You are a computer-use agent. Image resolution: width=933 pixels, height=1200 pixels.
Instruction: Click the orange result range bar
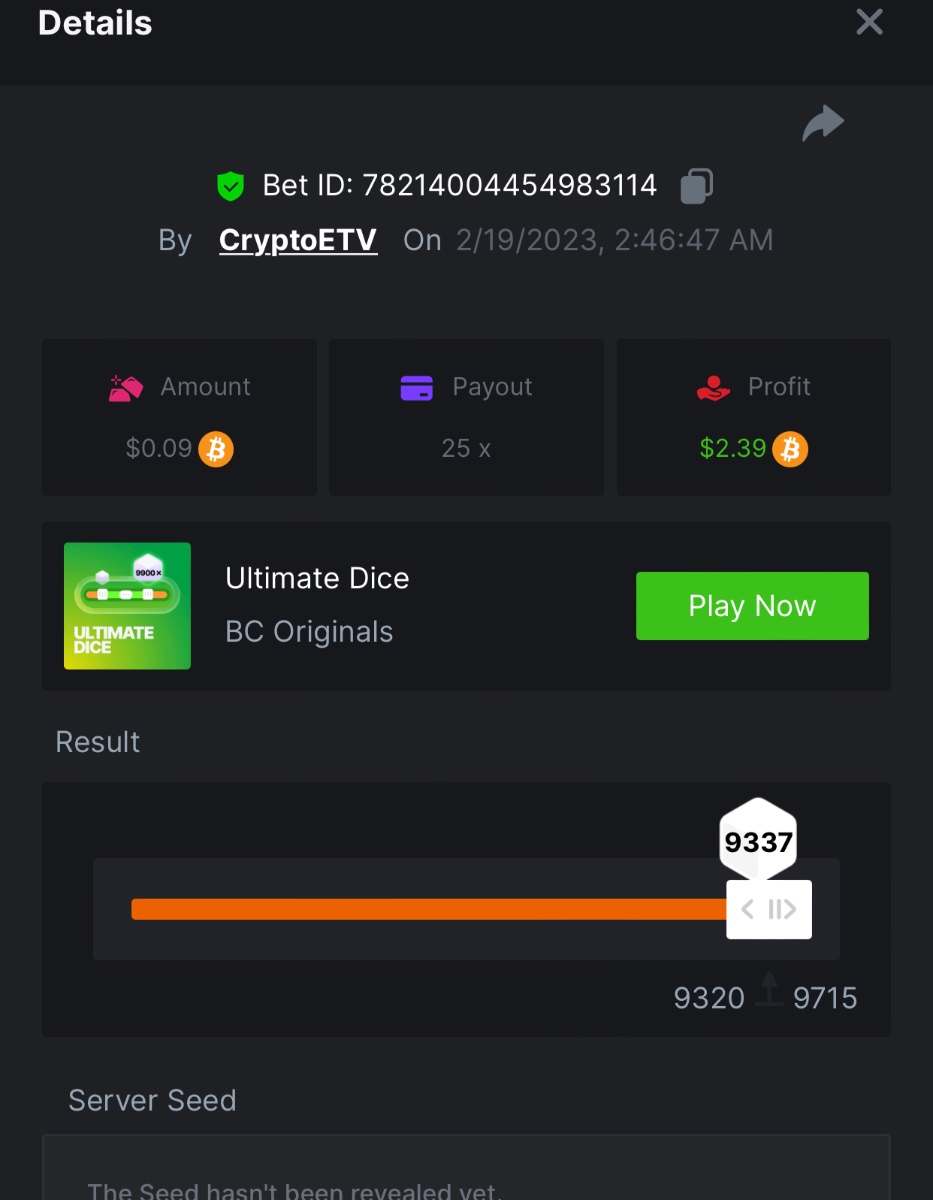point(428,909)
